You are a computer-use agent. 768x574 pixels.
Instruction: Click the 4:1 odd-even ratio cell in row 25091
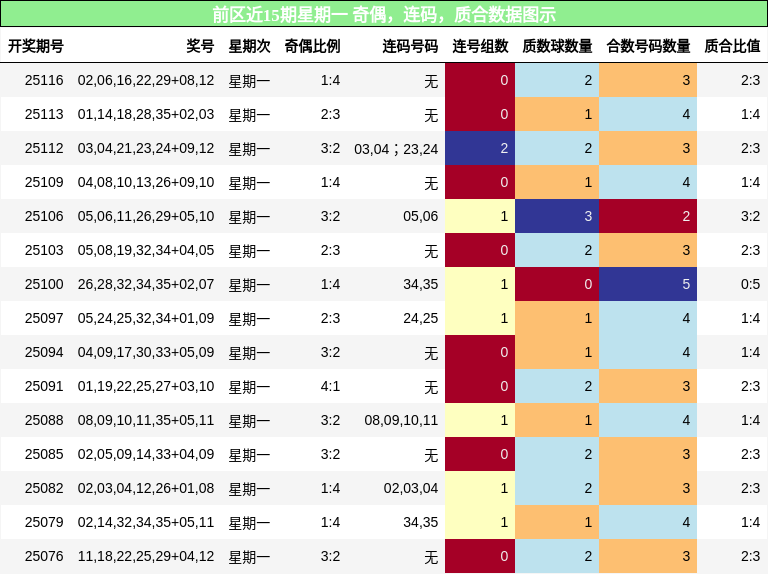click(x=330, y=386)
